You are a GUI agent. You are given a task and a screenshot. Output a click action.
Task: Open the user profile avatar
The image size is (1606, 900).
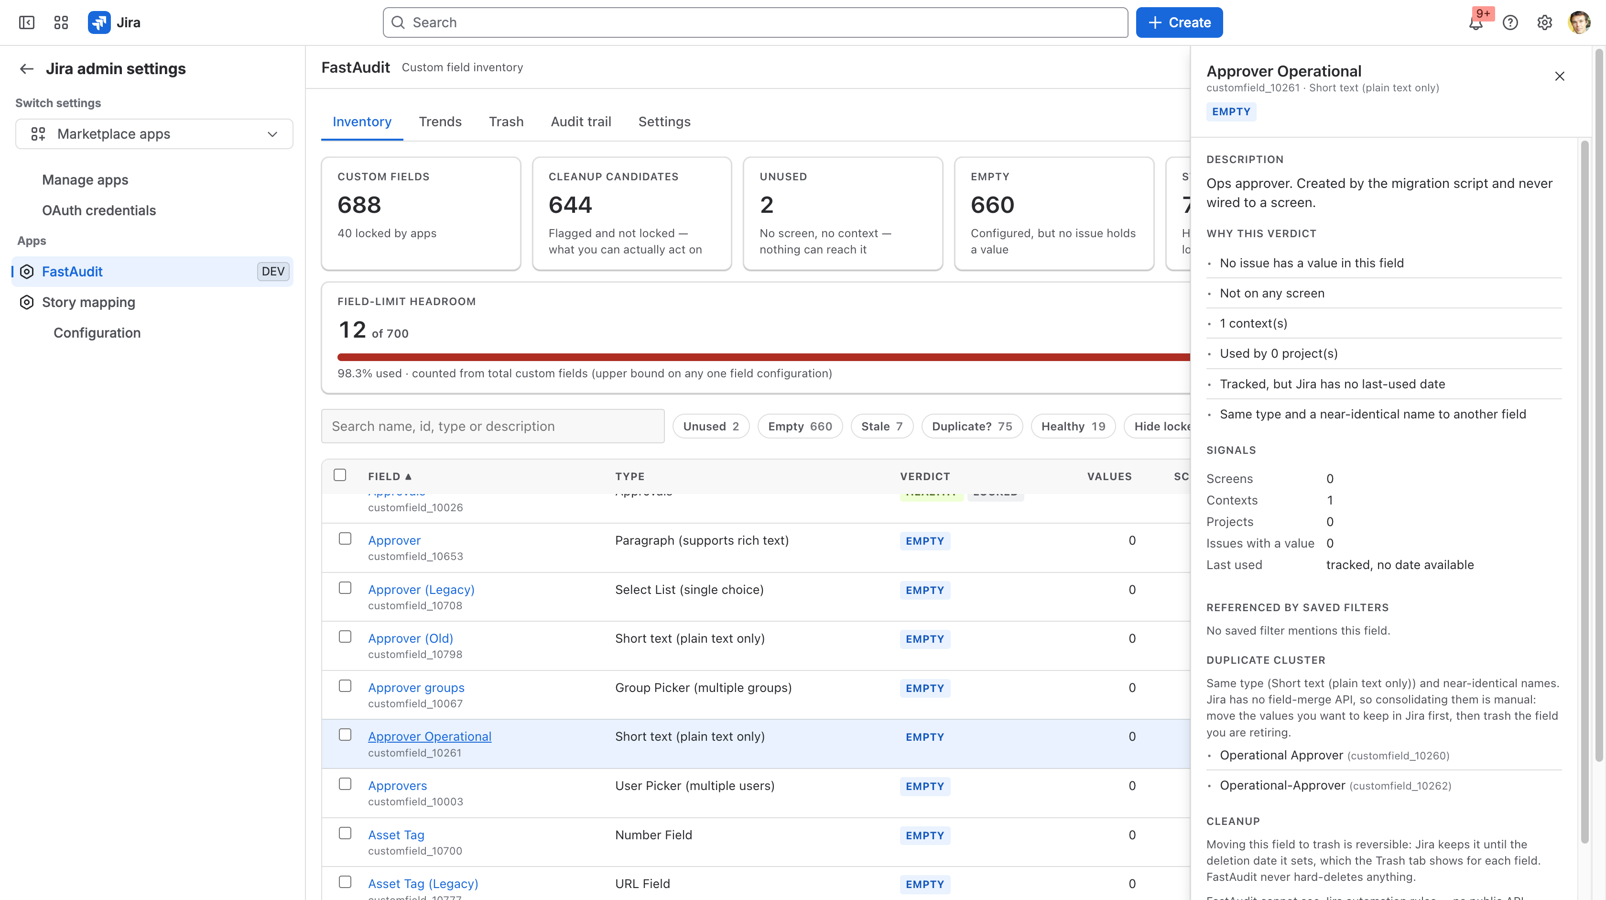(x=1579, y=22)
